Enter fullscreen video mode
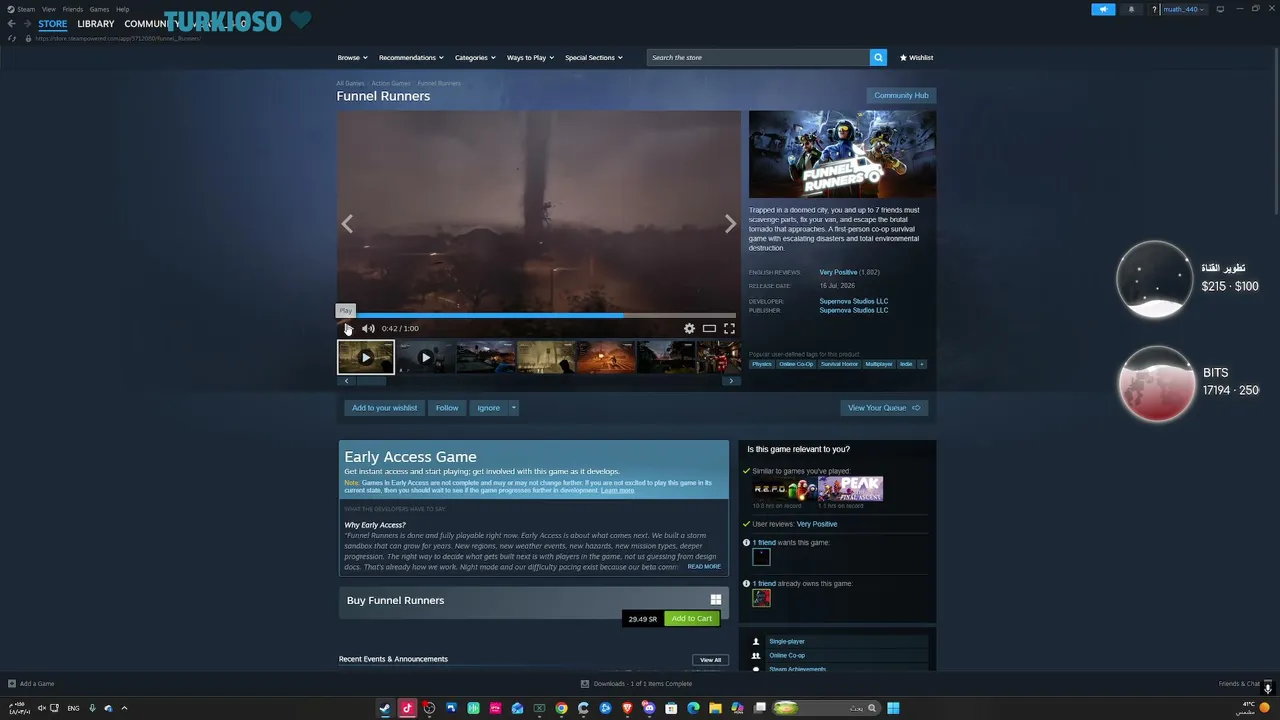 point(729,328)
